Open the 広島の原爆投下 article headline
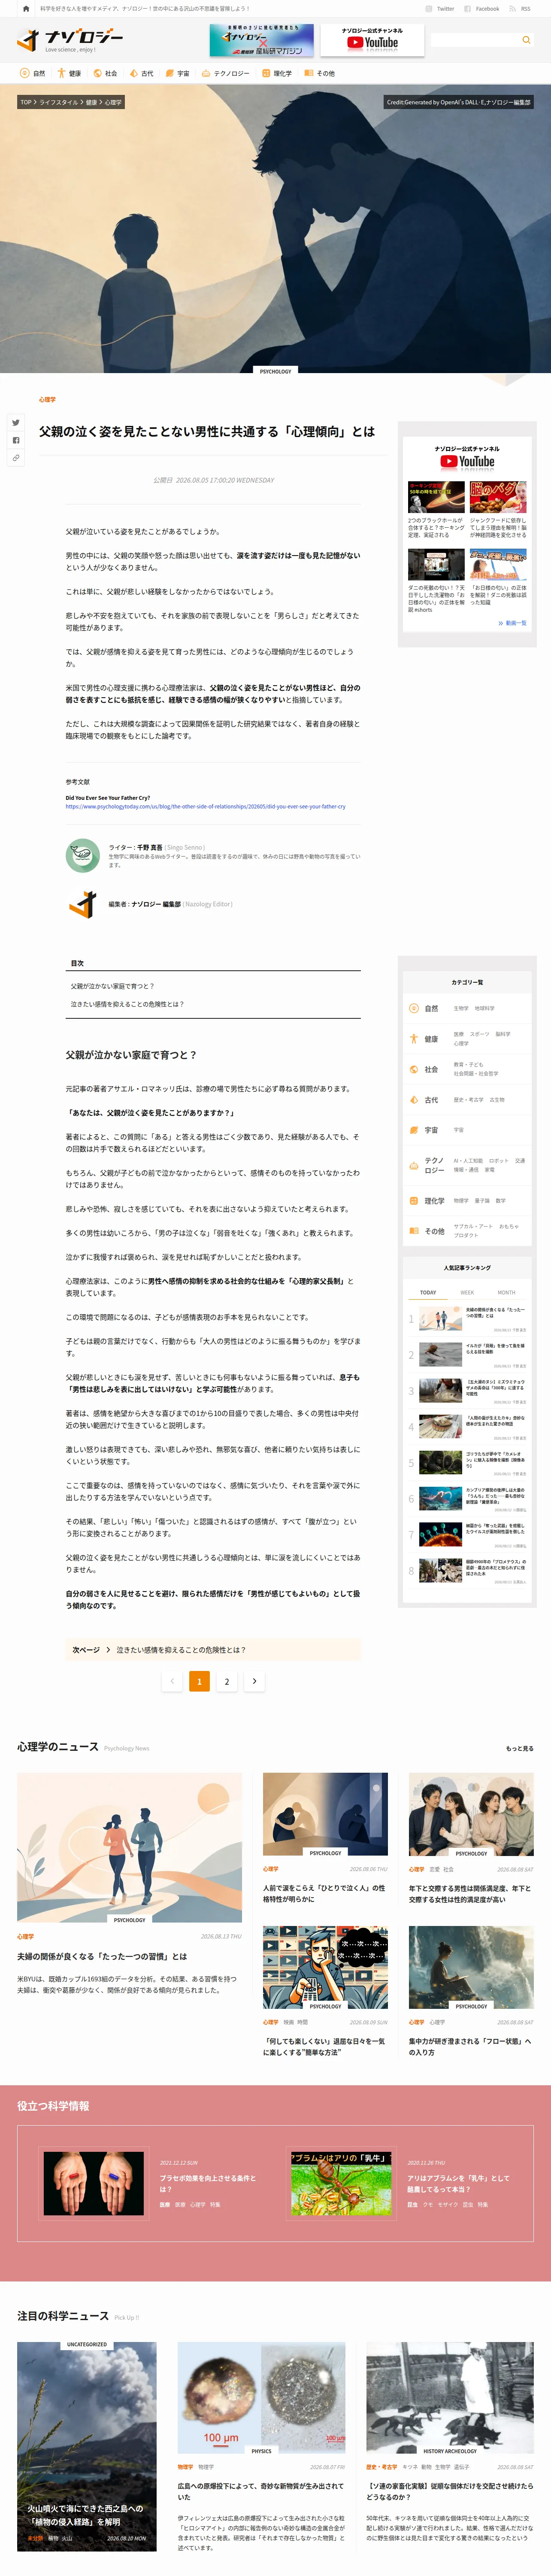The height and width of the screenshot is (2576, 551). 261,2491
